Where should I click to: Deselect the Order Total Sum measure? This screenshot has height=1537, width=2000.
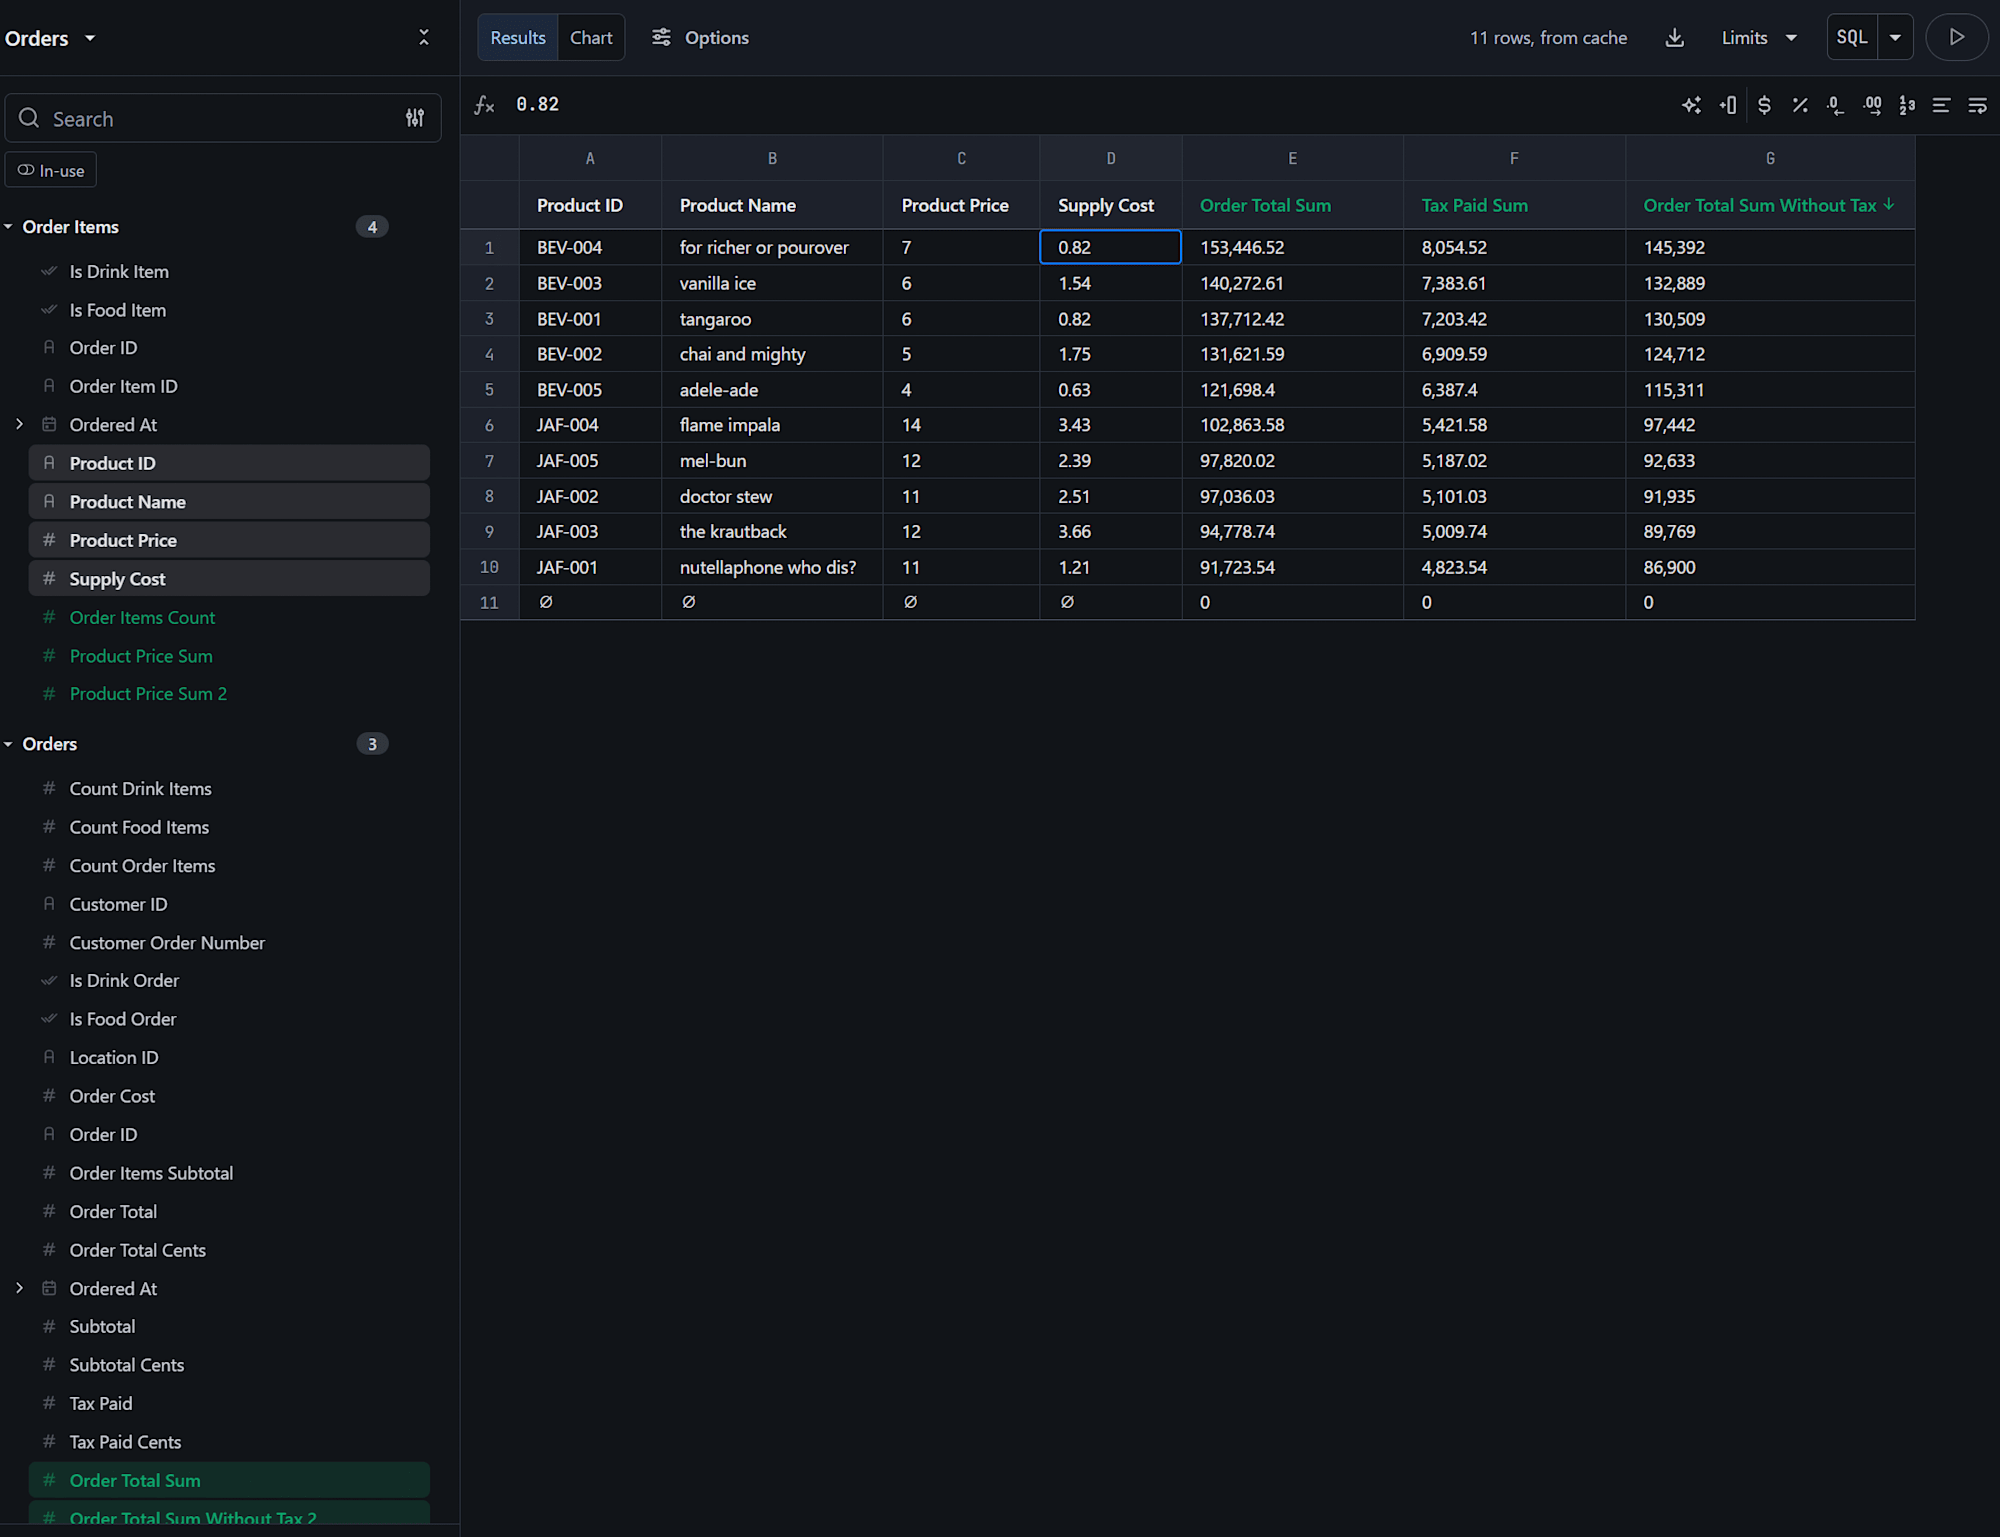pyautogui.click(x=229, y=1480)
